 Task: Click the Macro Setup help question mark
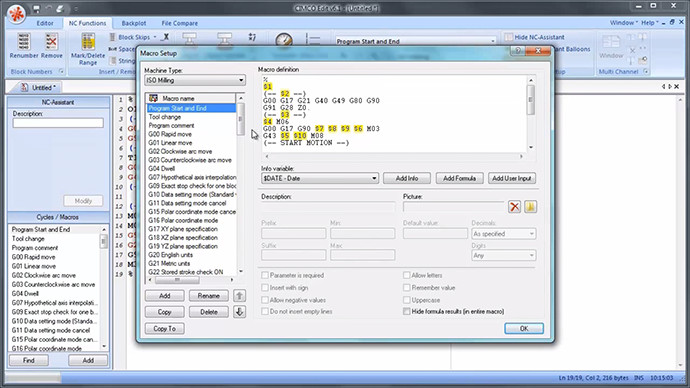click(518, 51)
